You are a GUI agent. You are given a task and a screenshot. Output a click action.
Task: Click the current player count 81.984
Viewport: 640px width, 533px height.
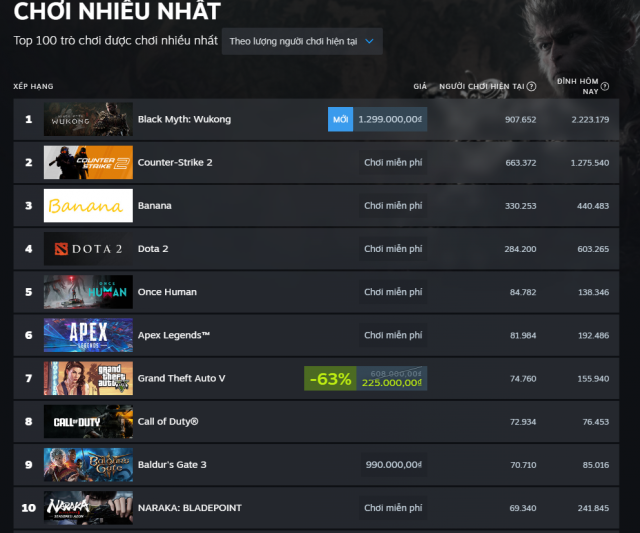[x=523, y=335]
